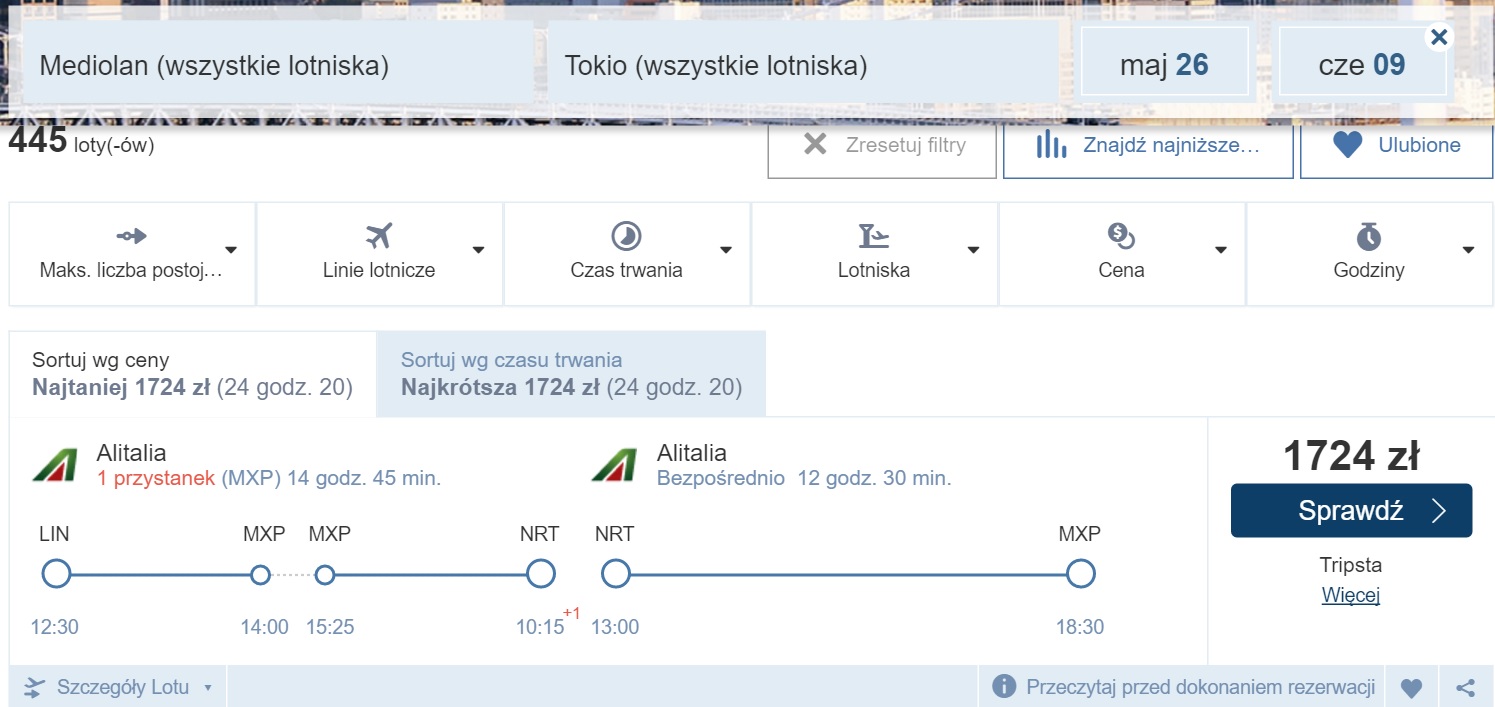Click 1724 zł price text

1351,456
